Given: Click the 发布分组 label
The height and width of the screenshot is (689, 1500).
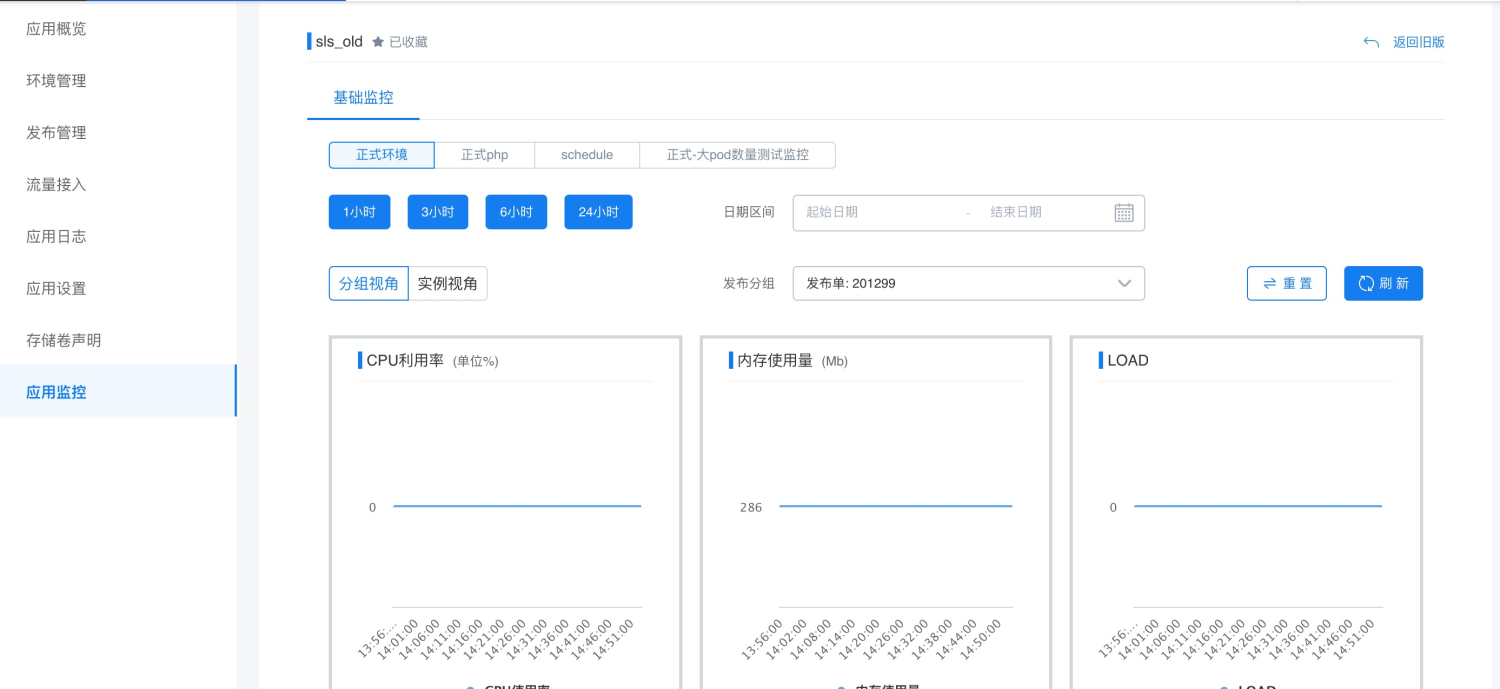Looking at the screenshot, I should [749, 283].
